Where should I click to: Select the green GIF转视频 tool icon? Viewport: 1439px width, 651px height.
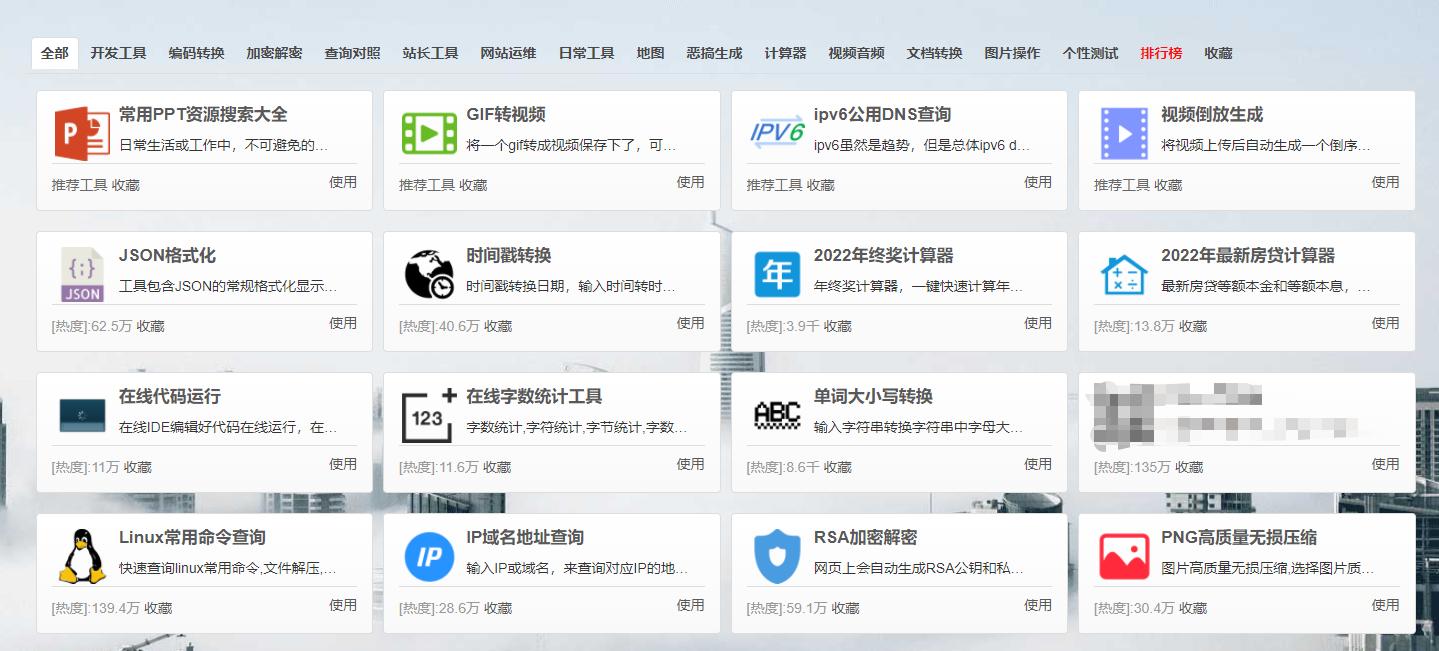[x=429, y=131]
